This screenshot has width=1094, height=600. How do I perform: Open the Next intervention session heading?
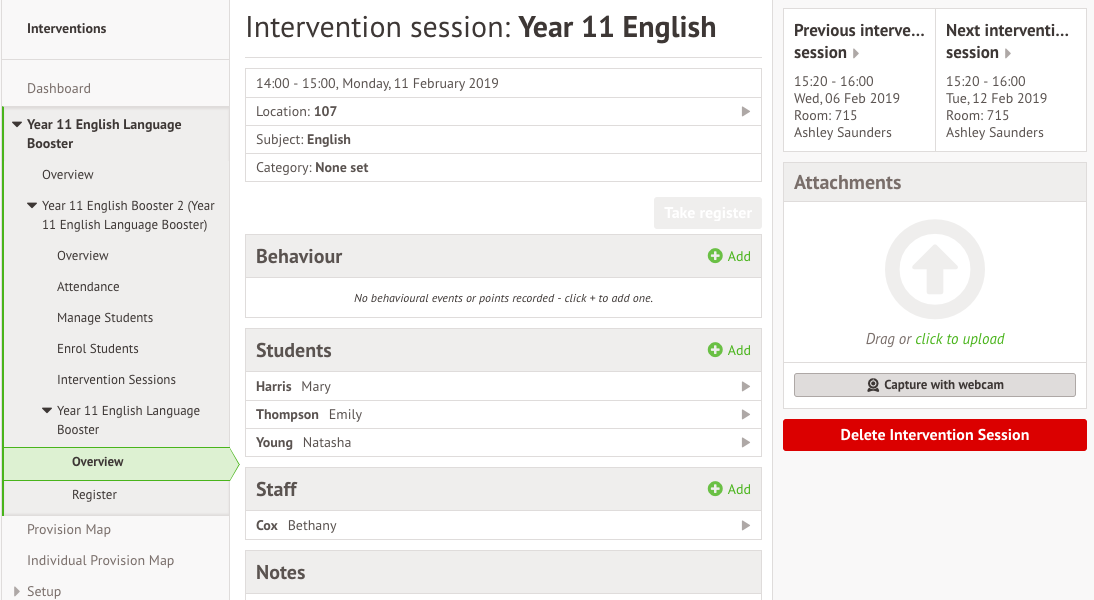click(1007, 41)
